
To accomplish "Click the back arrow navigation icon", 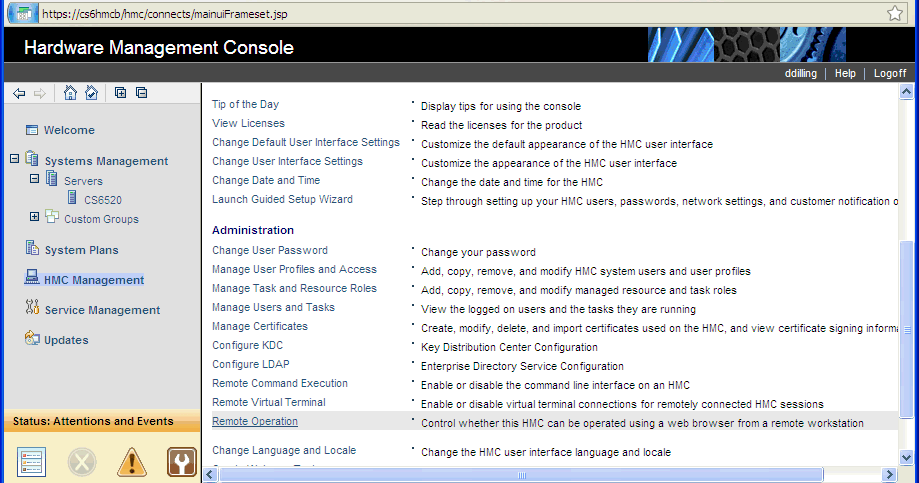I will (x=19, y=93).
